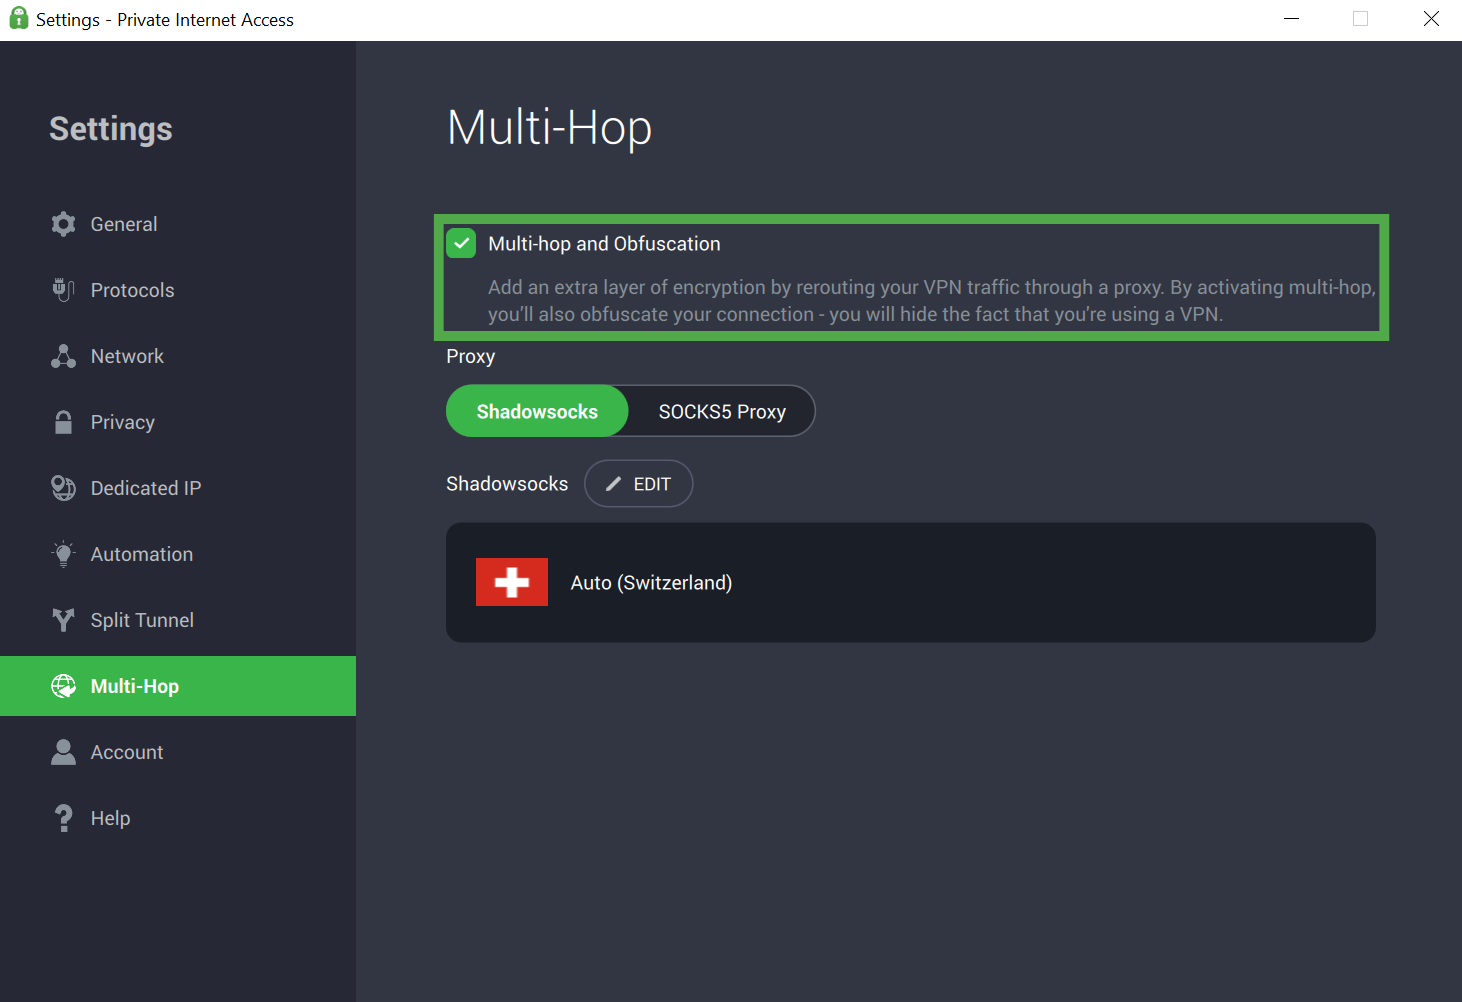The image size is (1462, 1002).
Task: Open Dedicated IP settings
Action: [x=178, y=488]
